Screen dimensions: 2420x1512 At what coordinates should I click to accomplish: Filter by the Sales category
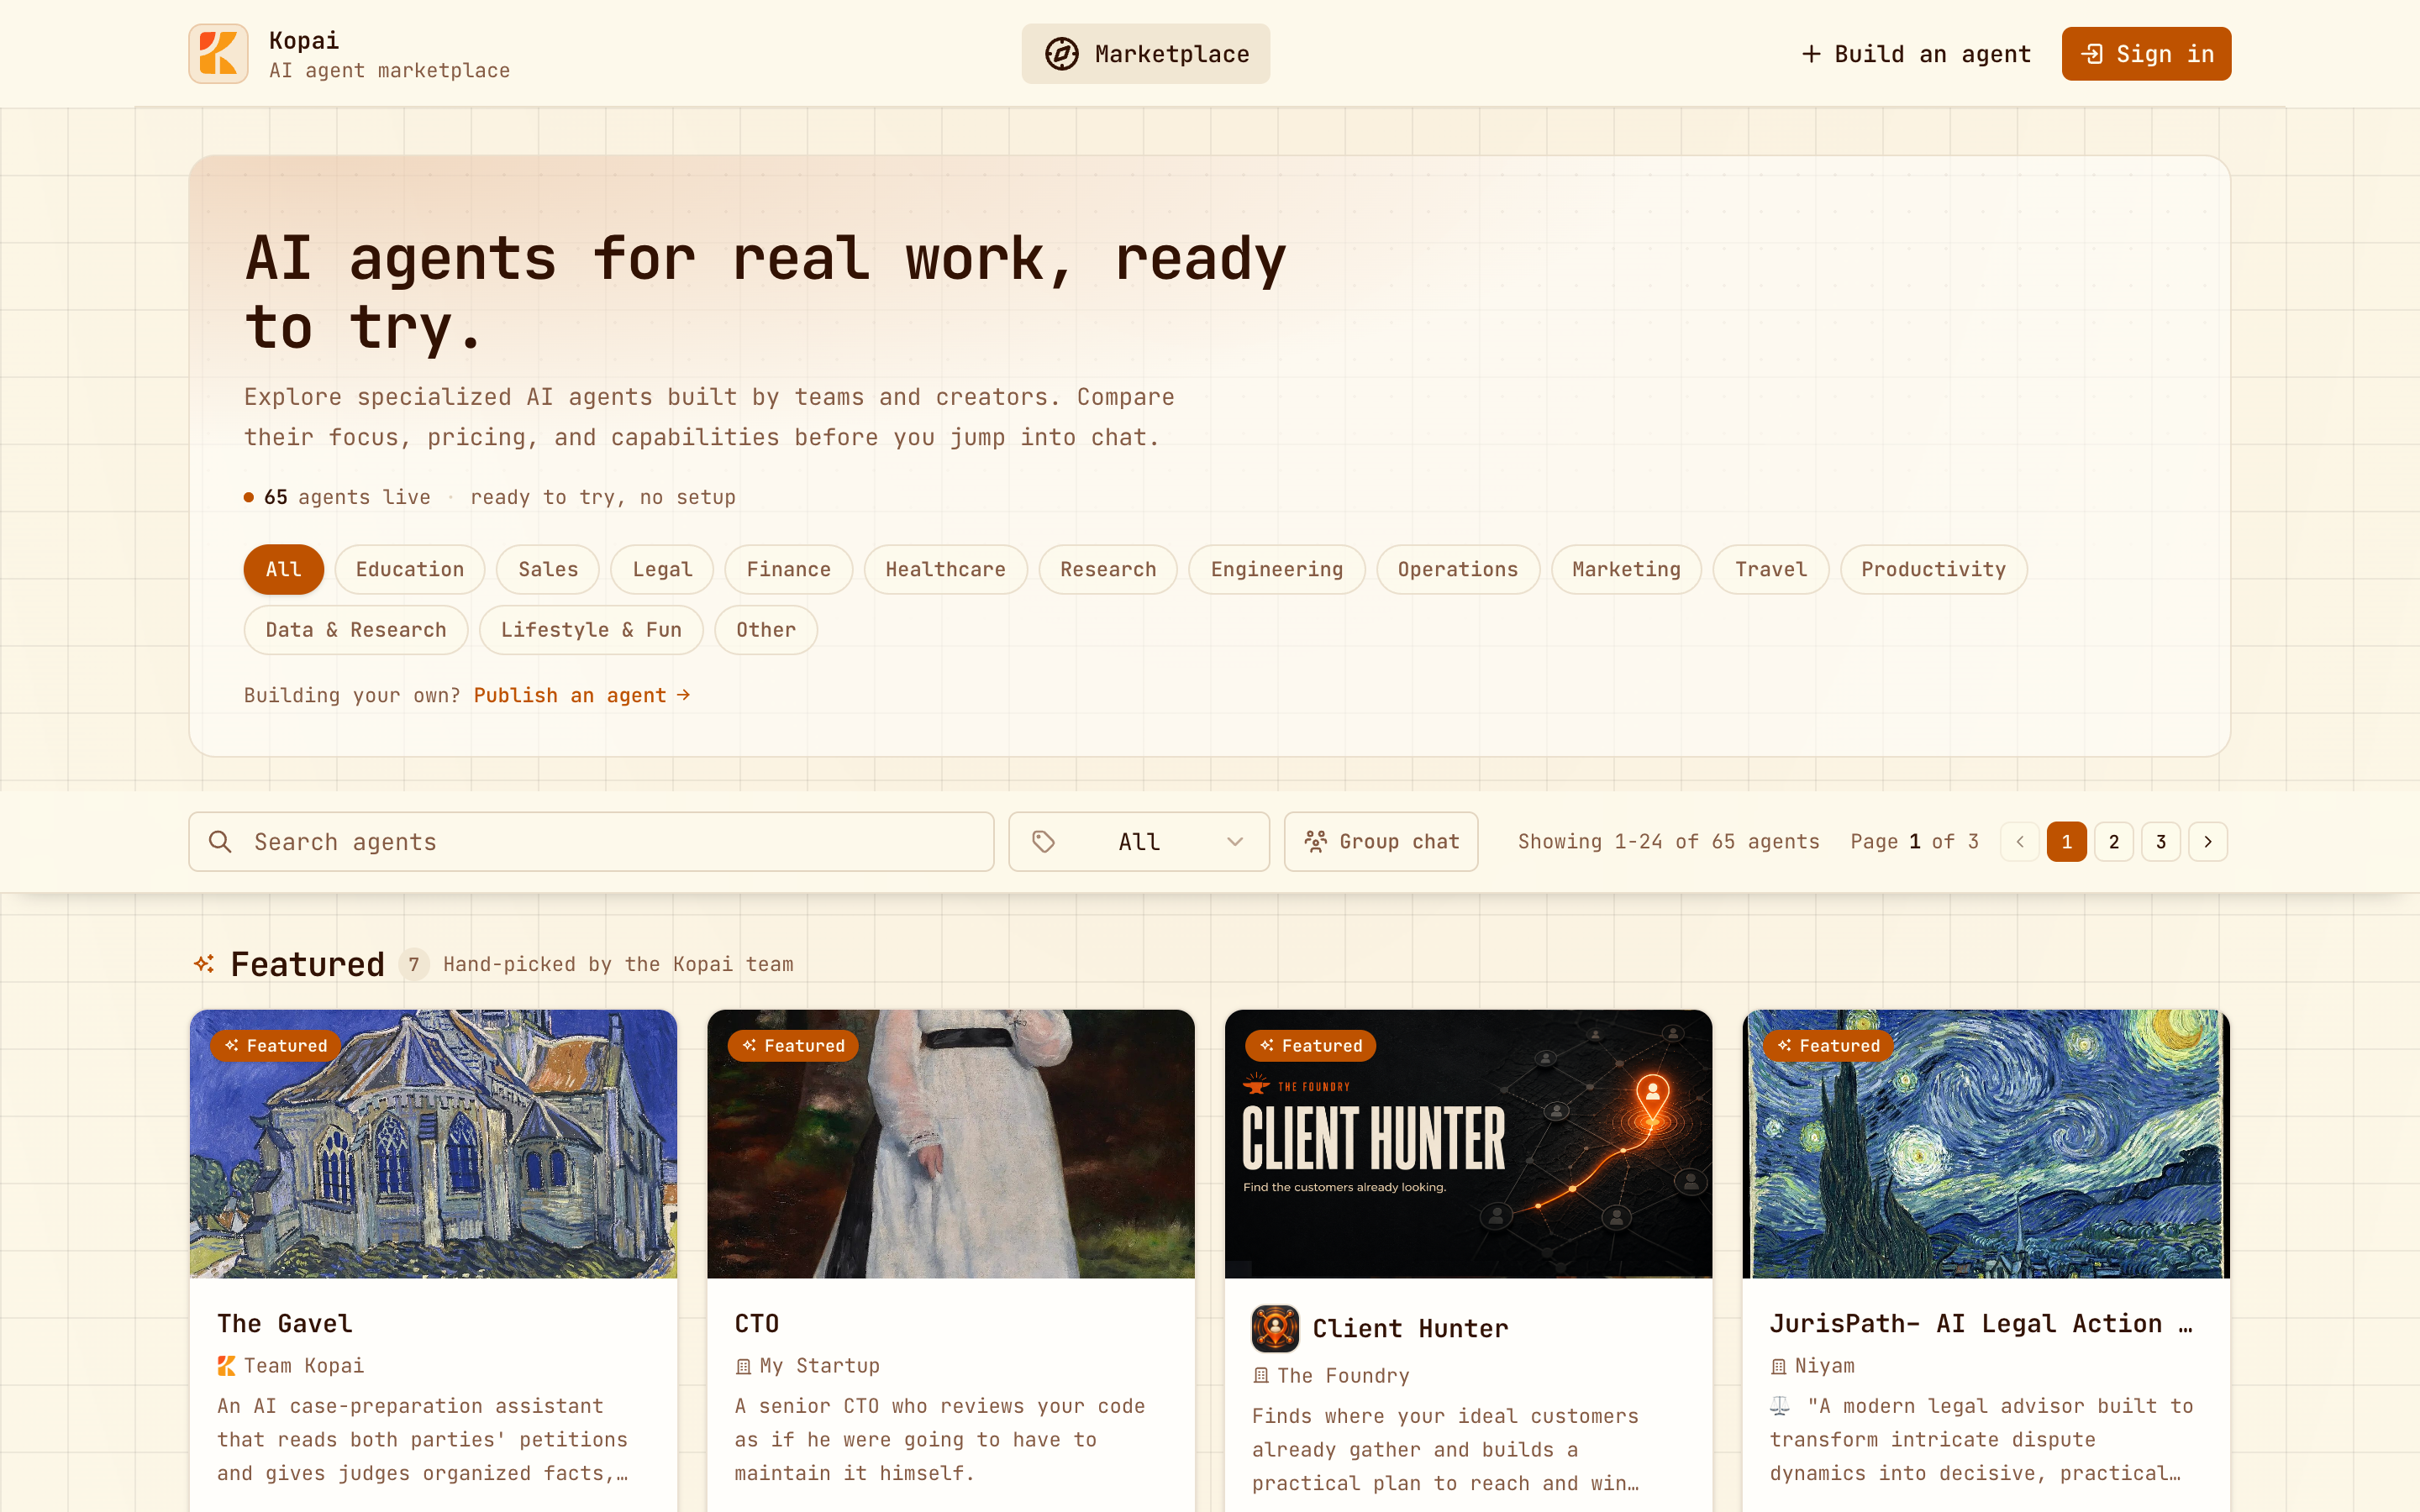(x=548, y=570)
